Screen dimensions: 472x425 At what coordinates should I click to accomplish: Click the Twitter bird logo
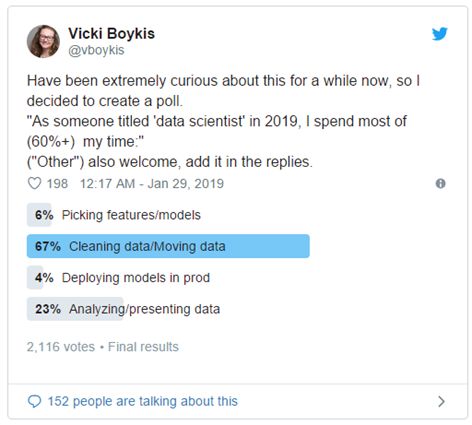tap(440, 34)
